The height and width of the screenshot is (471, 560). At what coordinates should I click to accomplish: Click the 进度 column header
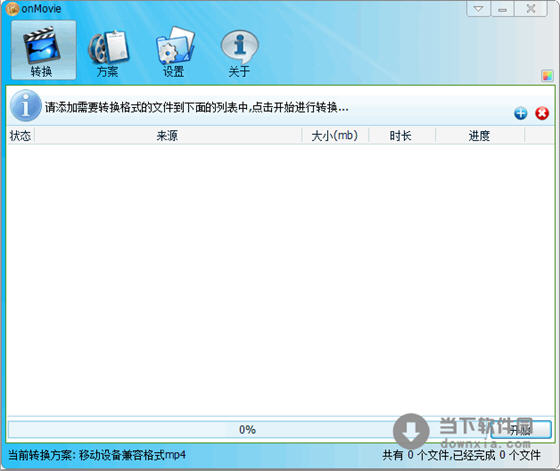point(480,136)
